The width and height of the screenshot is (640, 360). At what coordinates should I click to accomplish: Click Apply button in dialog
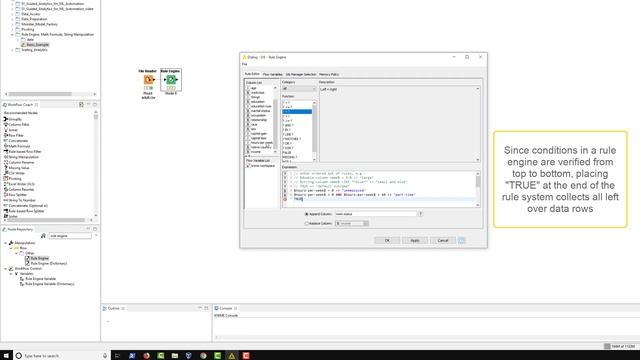tap(415, 240)
